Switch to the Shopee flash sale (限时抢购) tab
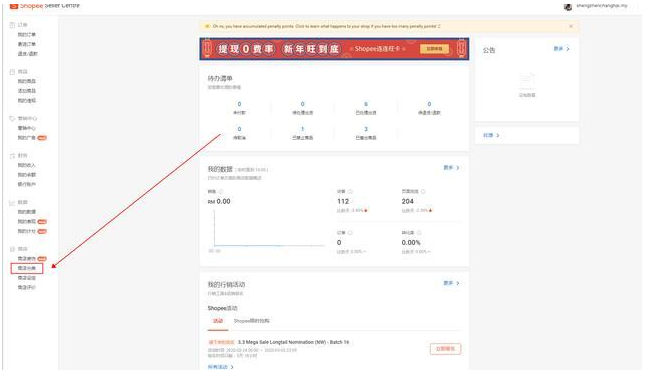645x373 pixels. tap(251, 321)
